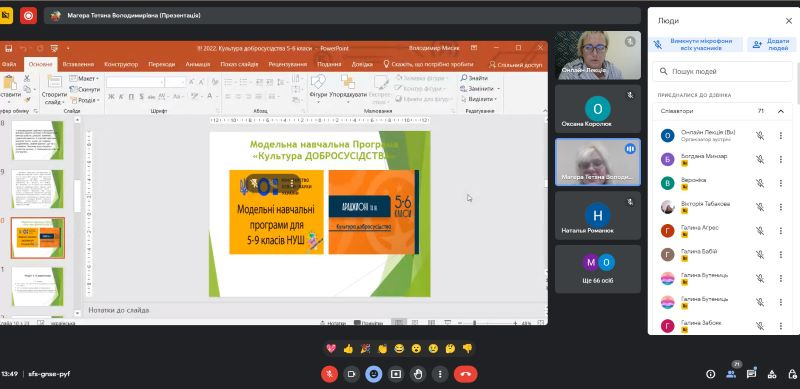Send the sad face reaction
Screen dimensions: 800x389
(x=433, y=349)
